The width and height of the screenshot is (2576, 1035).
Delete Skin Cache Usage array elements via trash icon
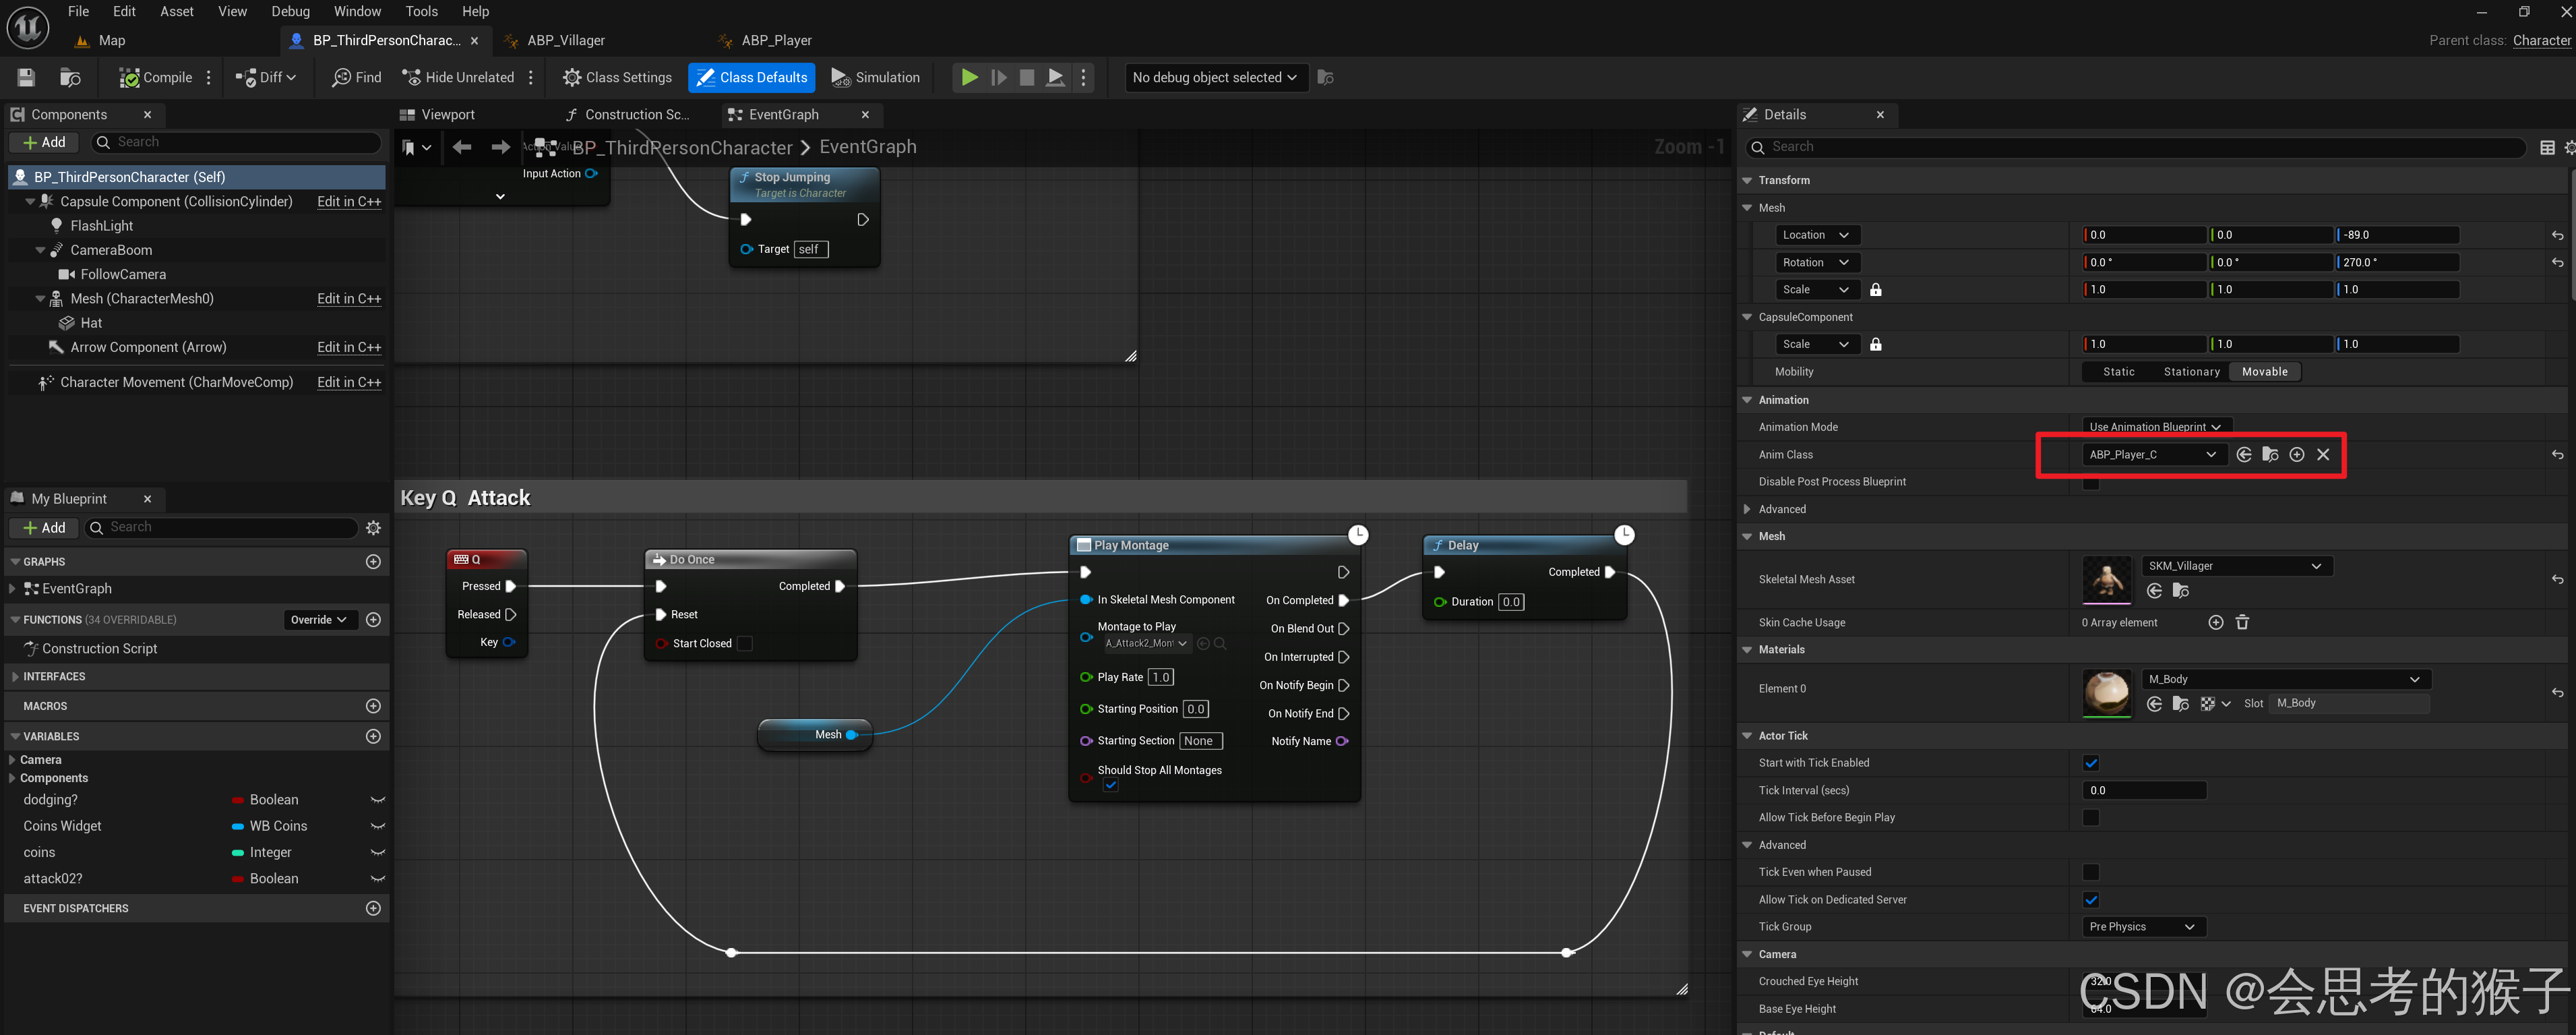[x=2242, y=622]
